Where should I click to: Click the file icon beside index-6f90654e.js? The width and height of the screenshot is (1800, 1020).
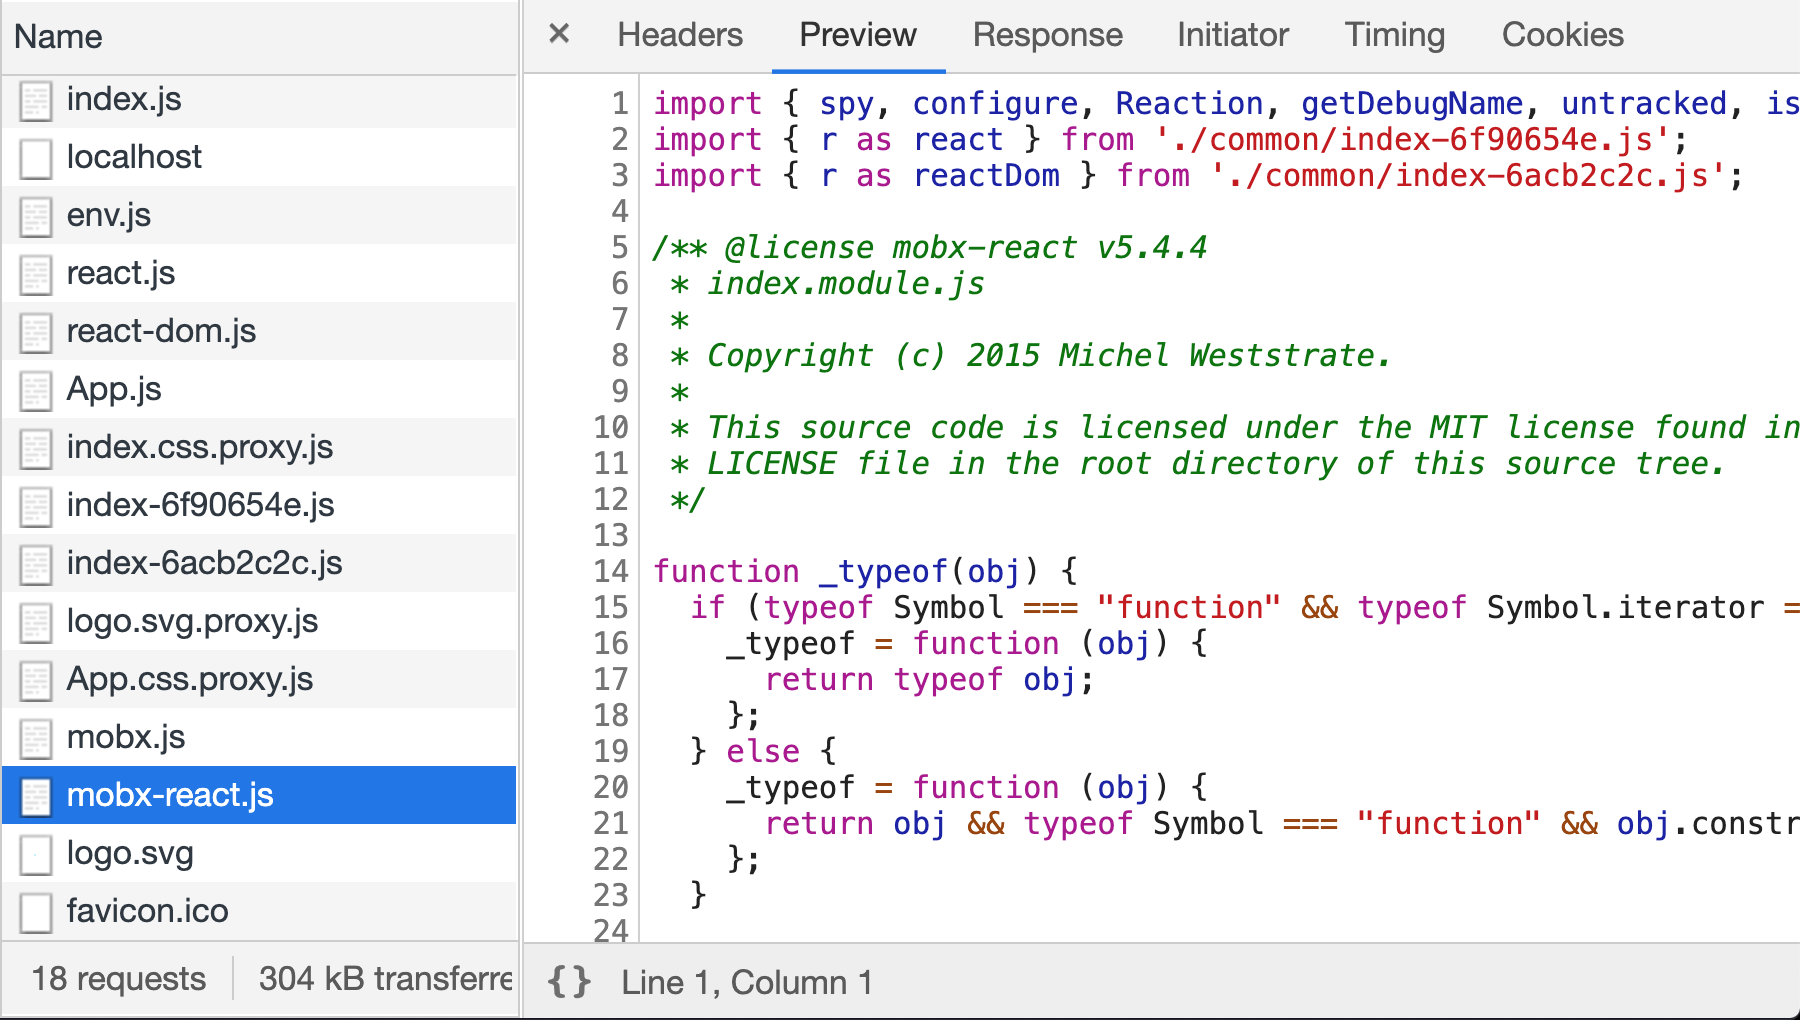36,507
